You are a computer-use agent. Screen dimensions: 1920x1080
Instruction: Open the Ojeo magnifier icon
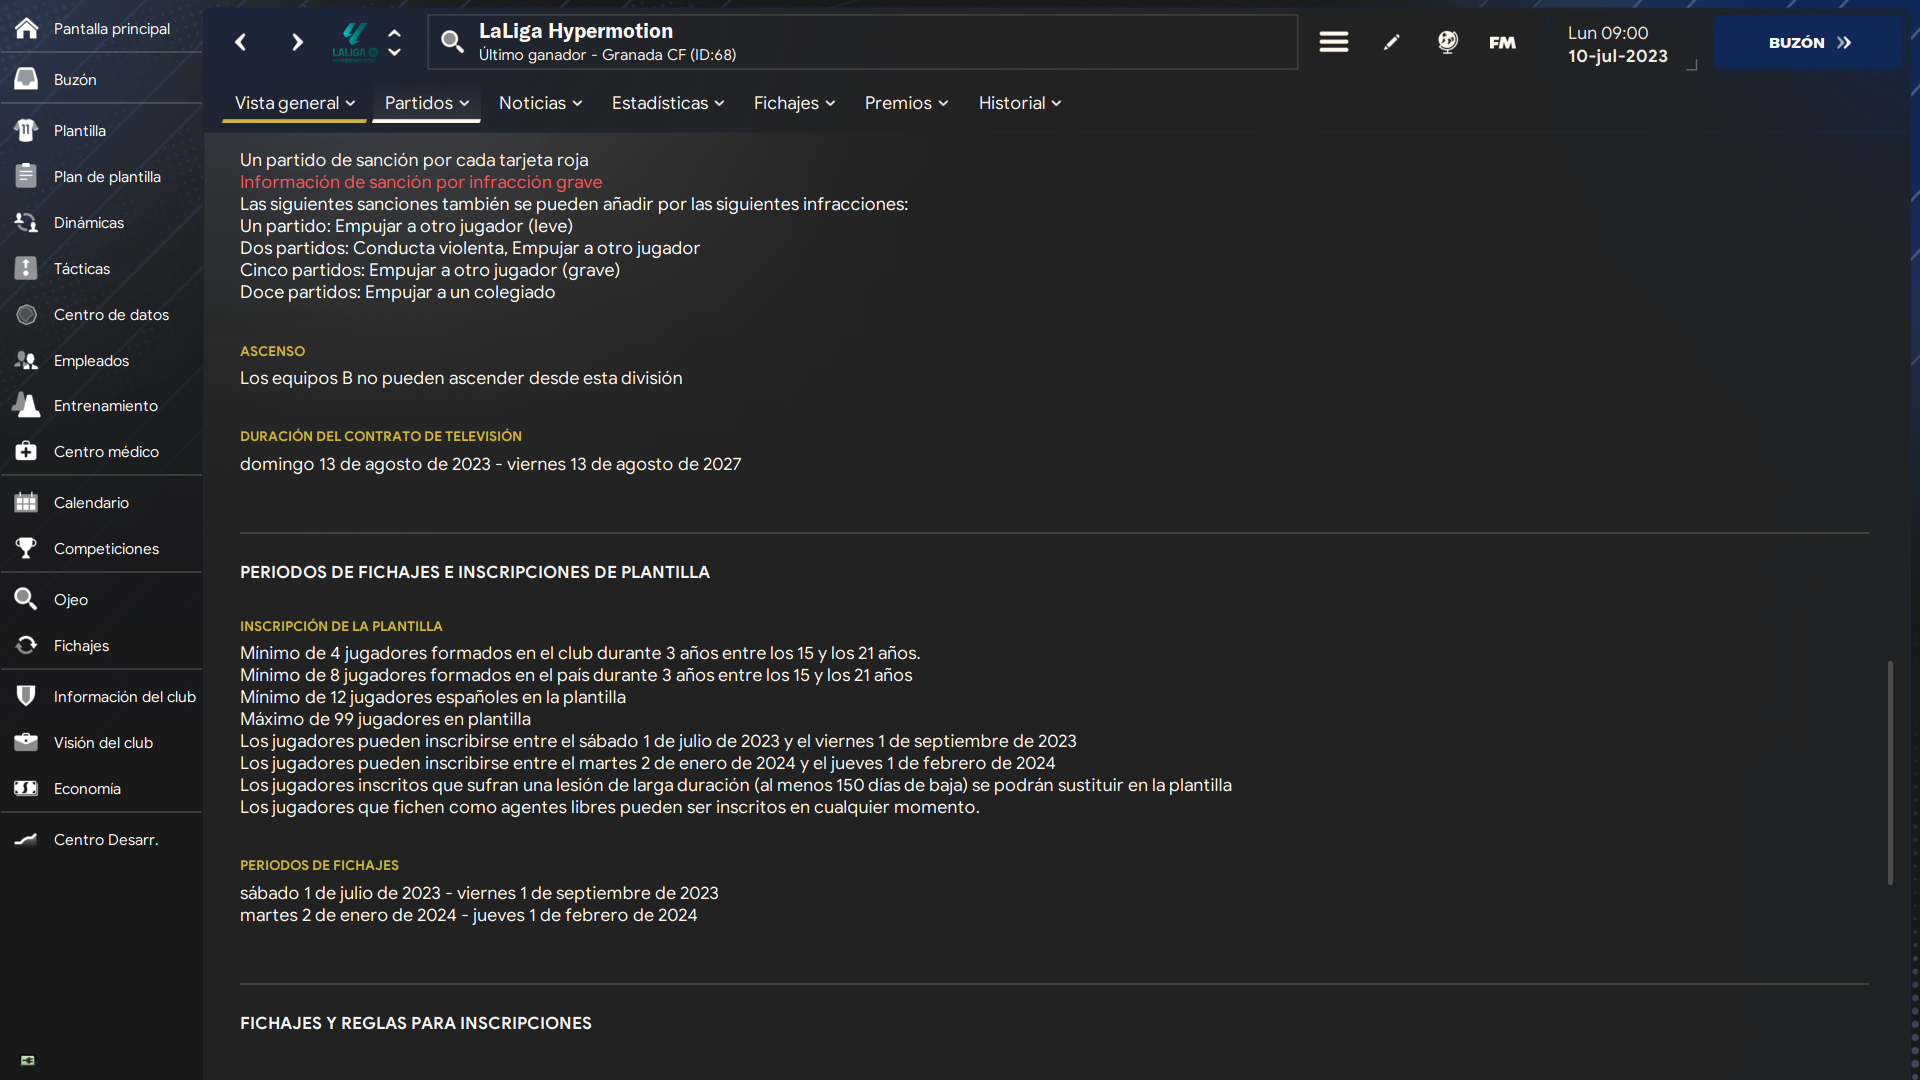27,599
